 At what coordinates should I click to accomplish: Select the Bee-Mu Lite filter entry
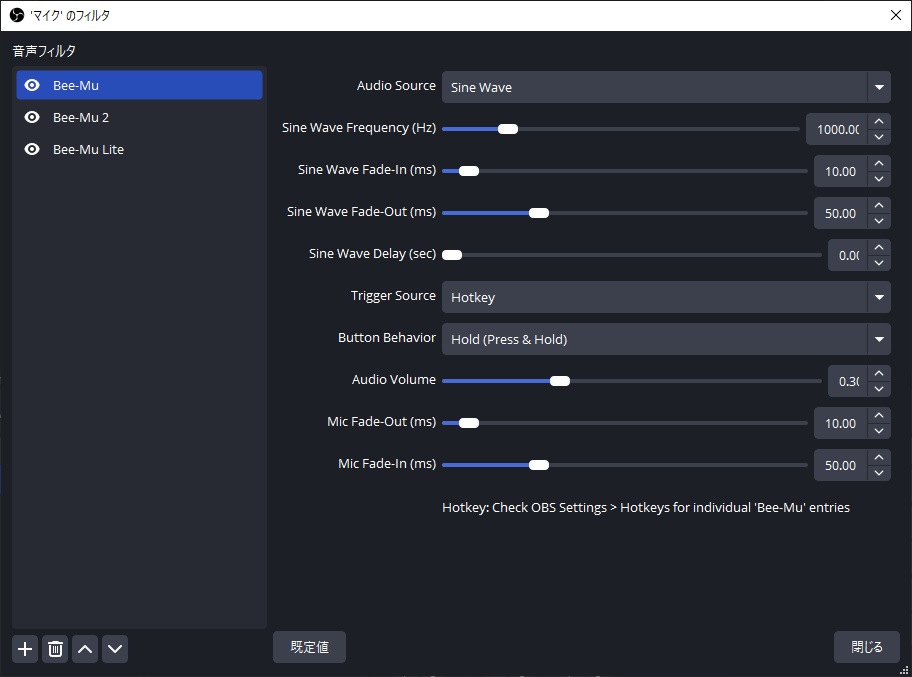(x=139, y=149)
